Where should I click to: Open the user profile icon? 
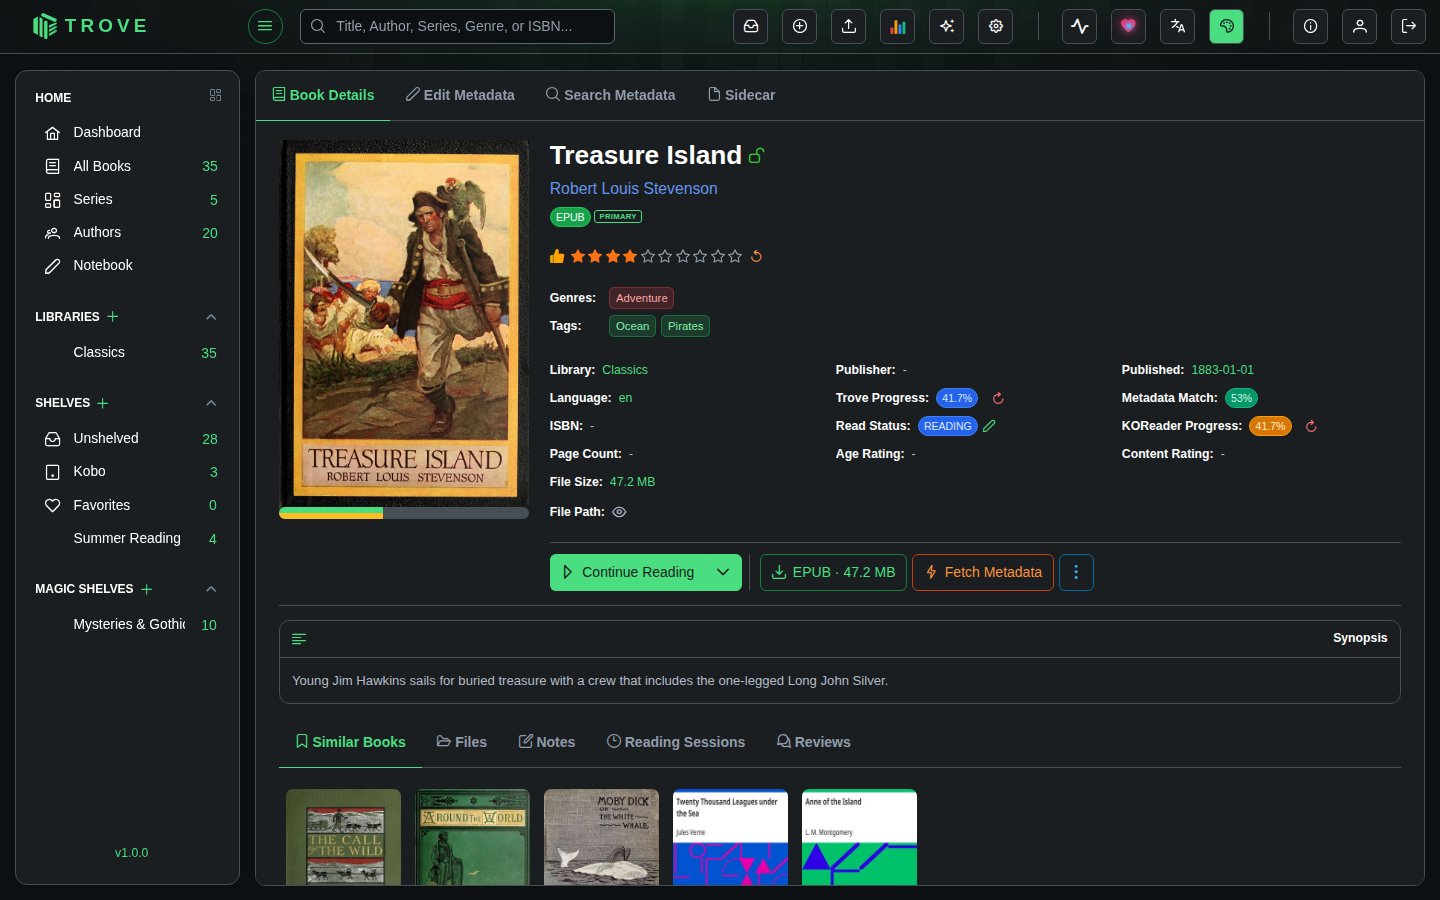(x=1360, y=26)
